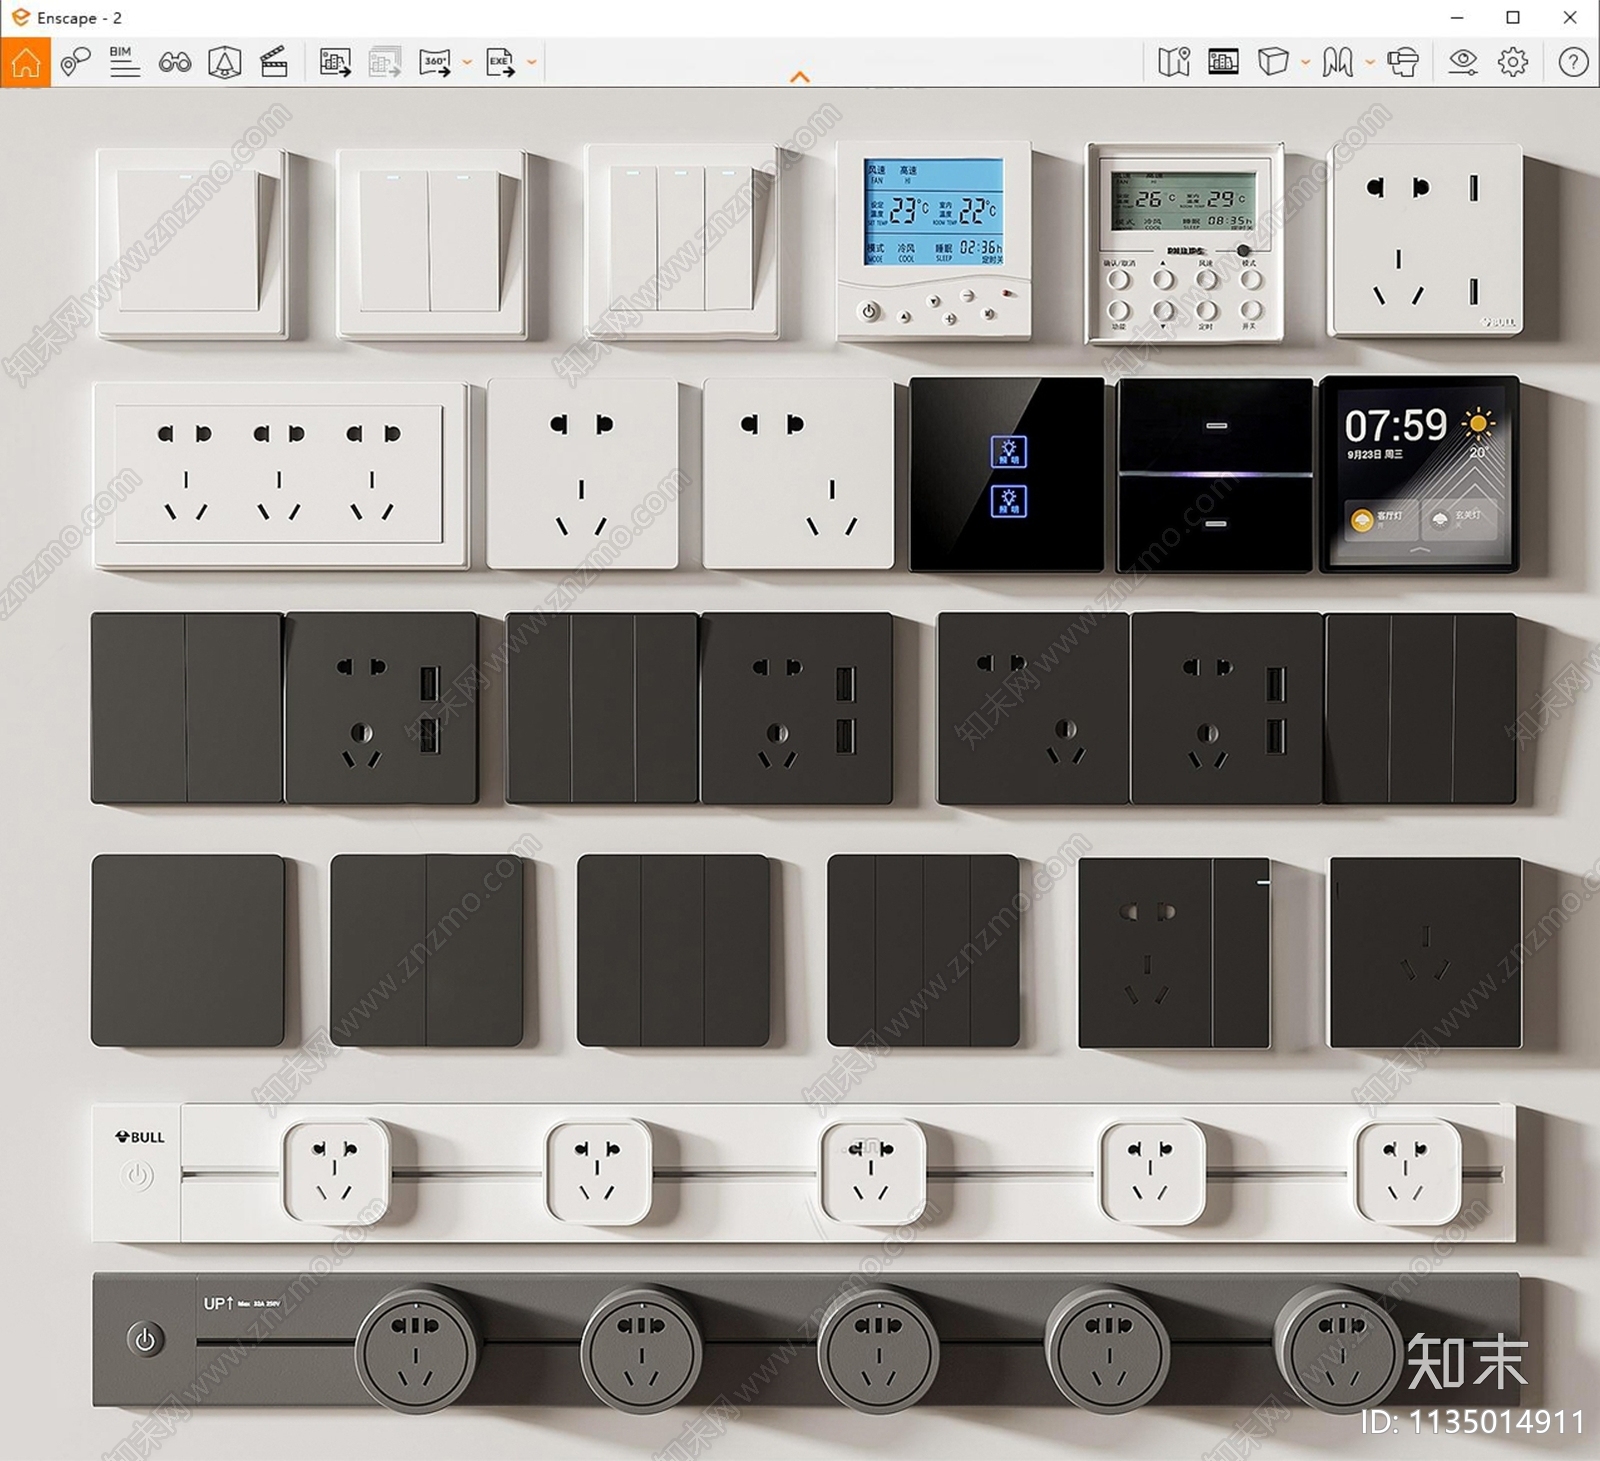Open view management binoculars icon
The width and height of the screenshot is (1600, 1461).
[175, 63]
